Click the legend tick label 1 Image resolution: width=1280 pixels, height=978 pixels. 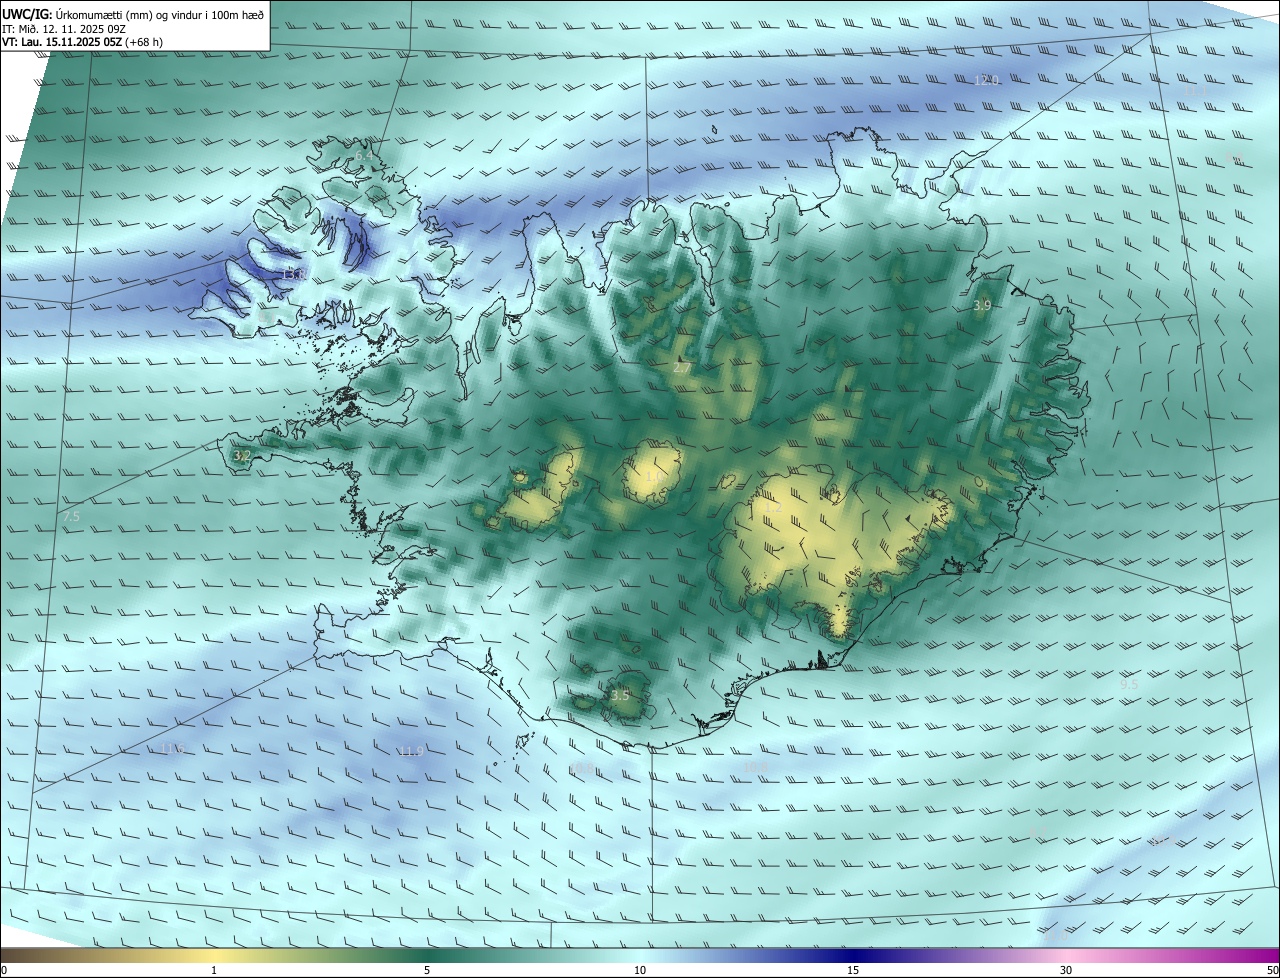214,970
